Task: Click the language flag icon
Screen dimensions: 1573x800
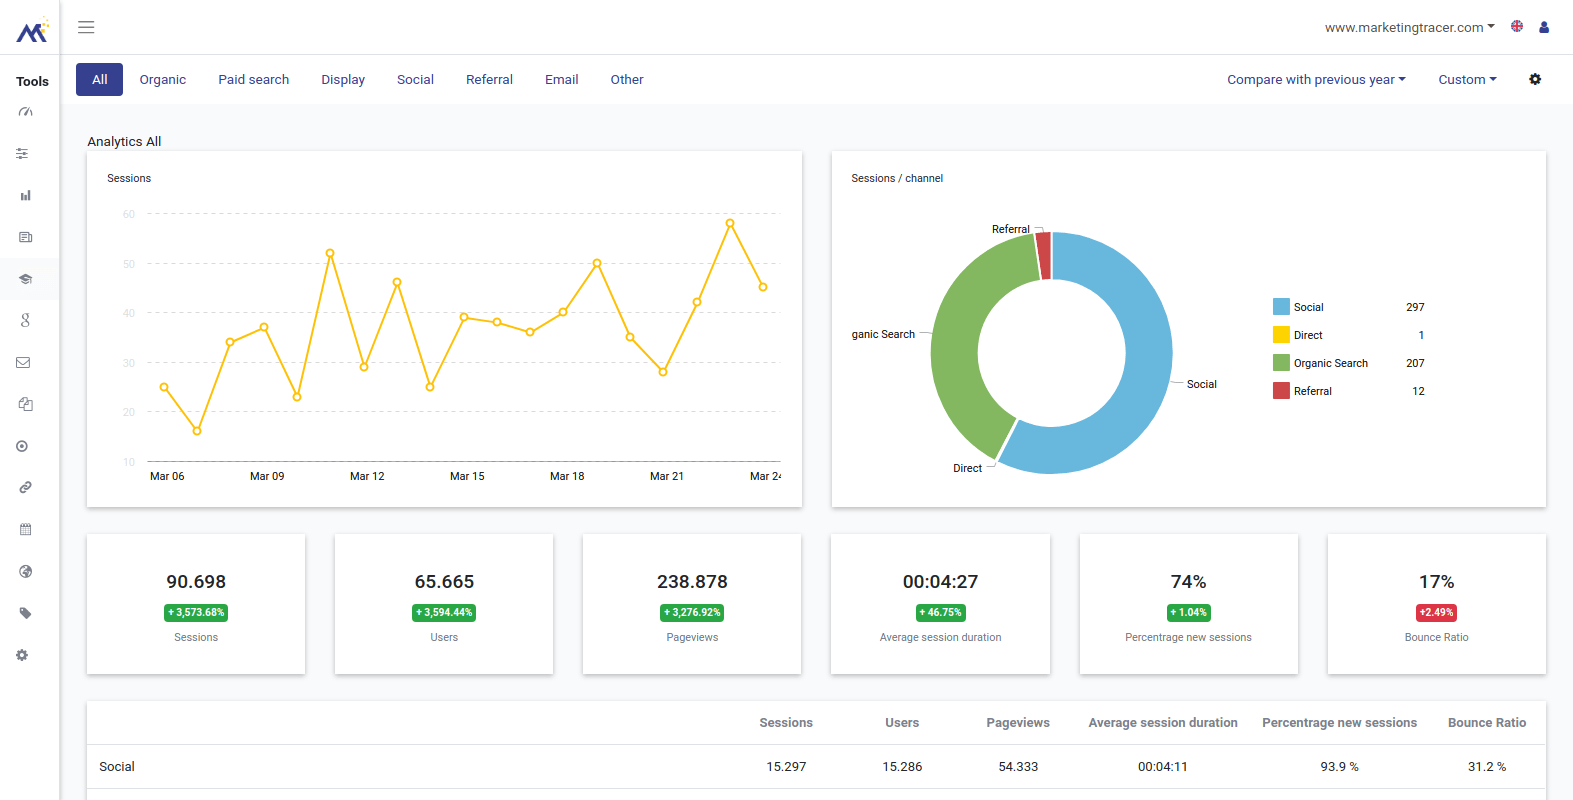Action: click(1517, 26)
